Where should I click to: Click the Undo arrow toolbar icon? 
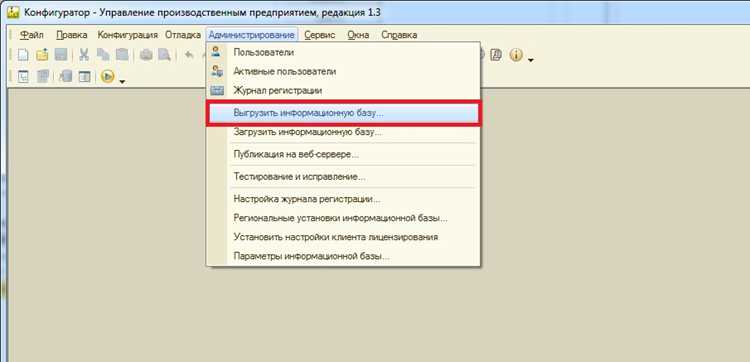click(189, 55)
